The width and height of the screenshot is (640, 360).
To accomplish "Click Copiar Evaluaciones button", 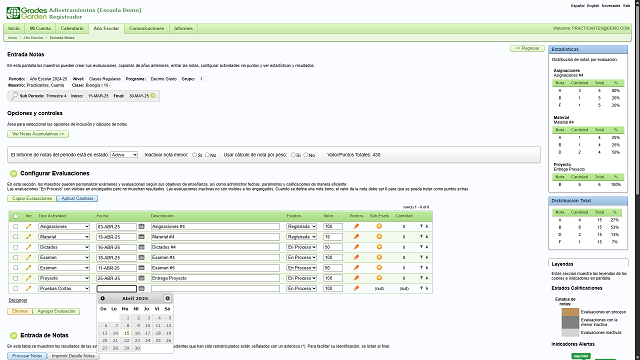I will coord(32,198).
